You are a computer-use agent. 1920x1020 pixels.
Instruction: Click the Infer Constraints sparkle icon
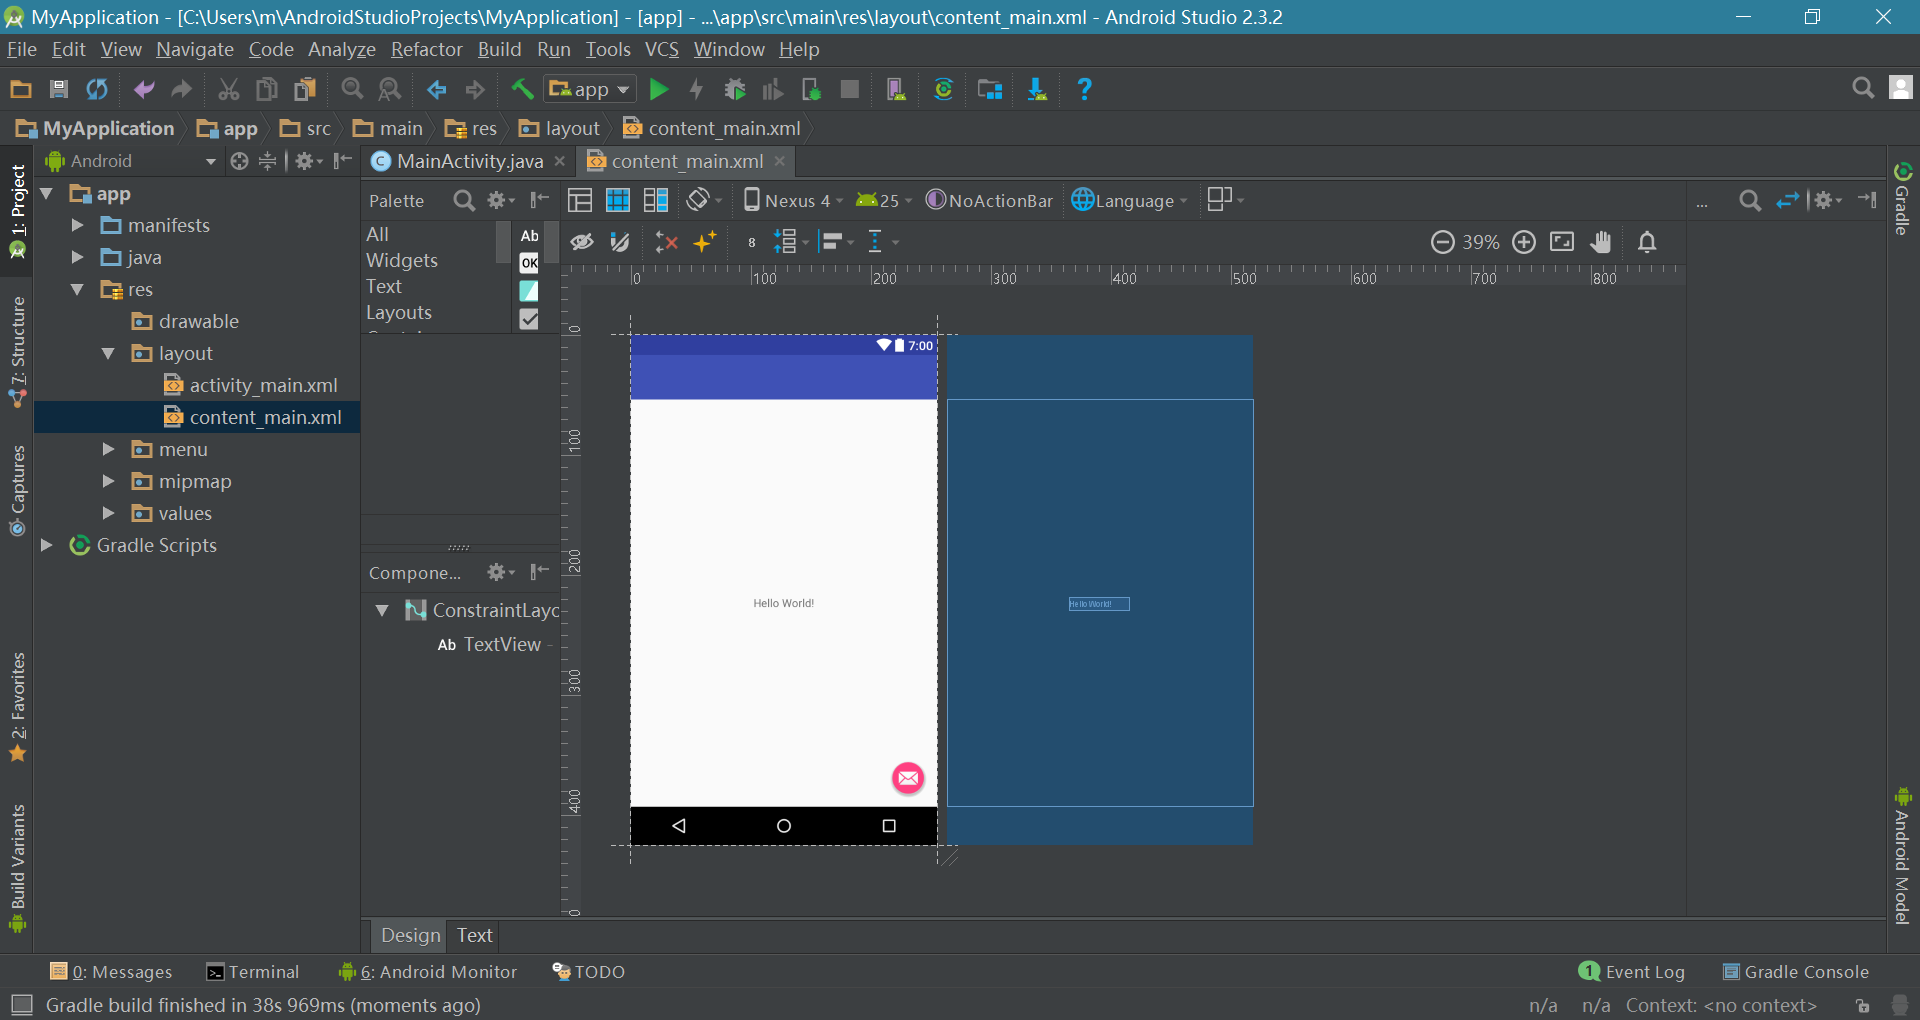click(705, 242)
